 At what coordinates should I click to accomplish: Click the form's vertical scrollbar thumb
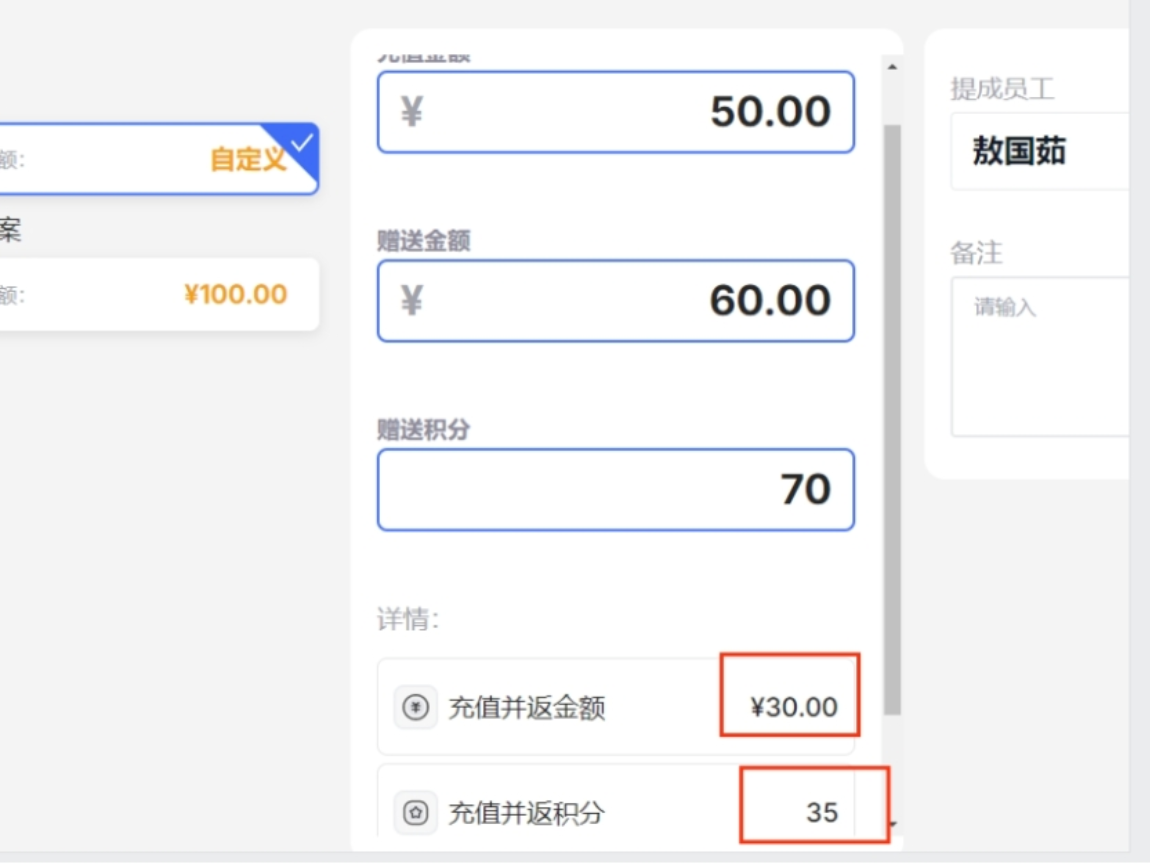click(x=891, y=420)
